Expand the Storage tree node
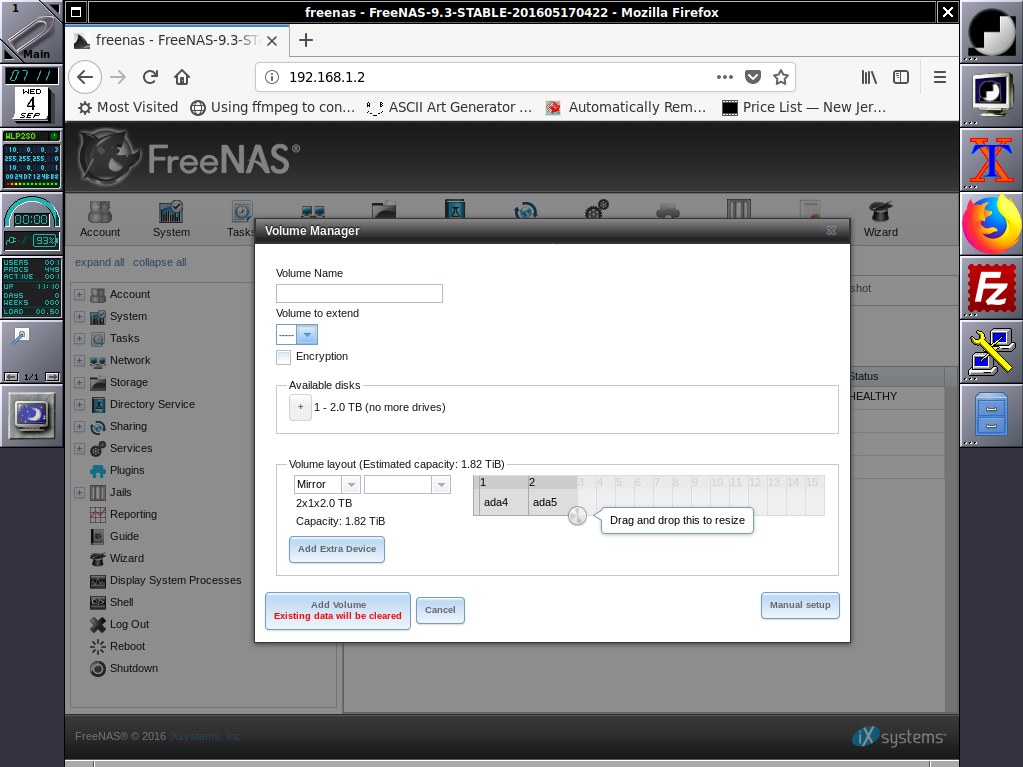 tap(80, 383)
